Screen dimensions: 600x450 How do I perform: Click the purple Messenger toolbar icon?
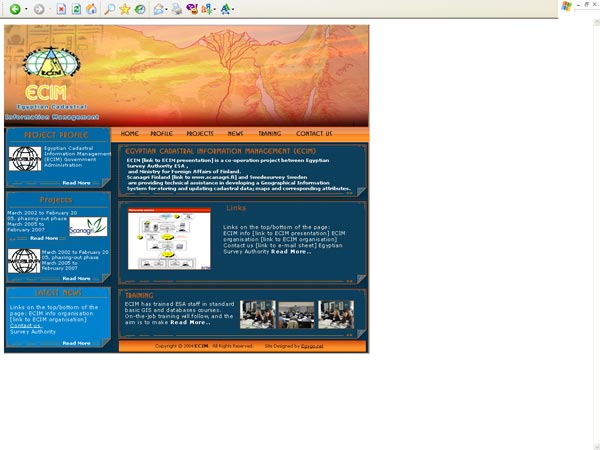(x=192, y=9)
